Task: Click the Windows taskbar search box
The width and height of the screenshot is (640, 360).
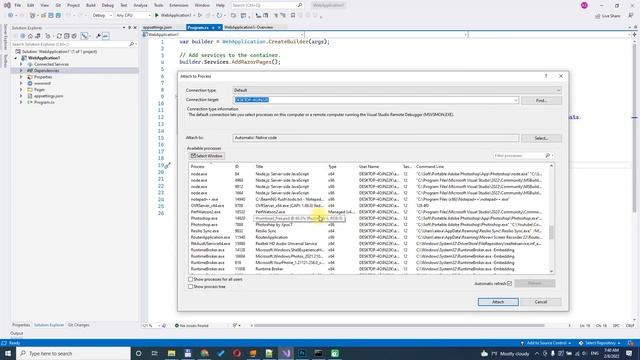Action: tap(74, 353)
